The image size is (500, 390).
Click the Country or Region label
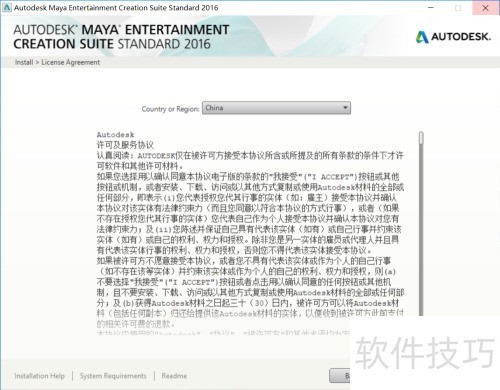pyautogui.click(x=170, y=109)
